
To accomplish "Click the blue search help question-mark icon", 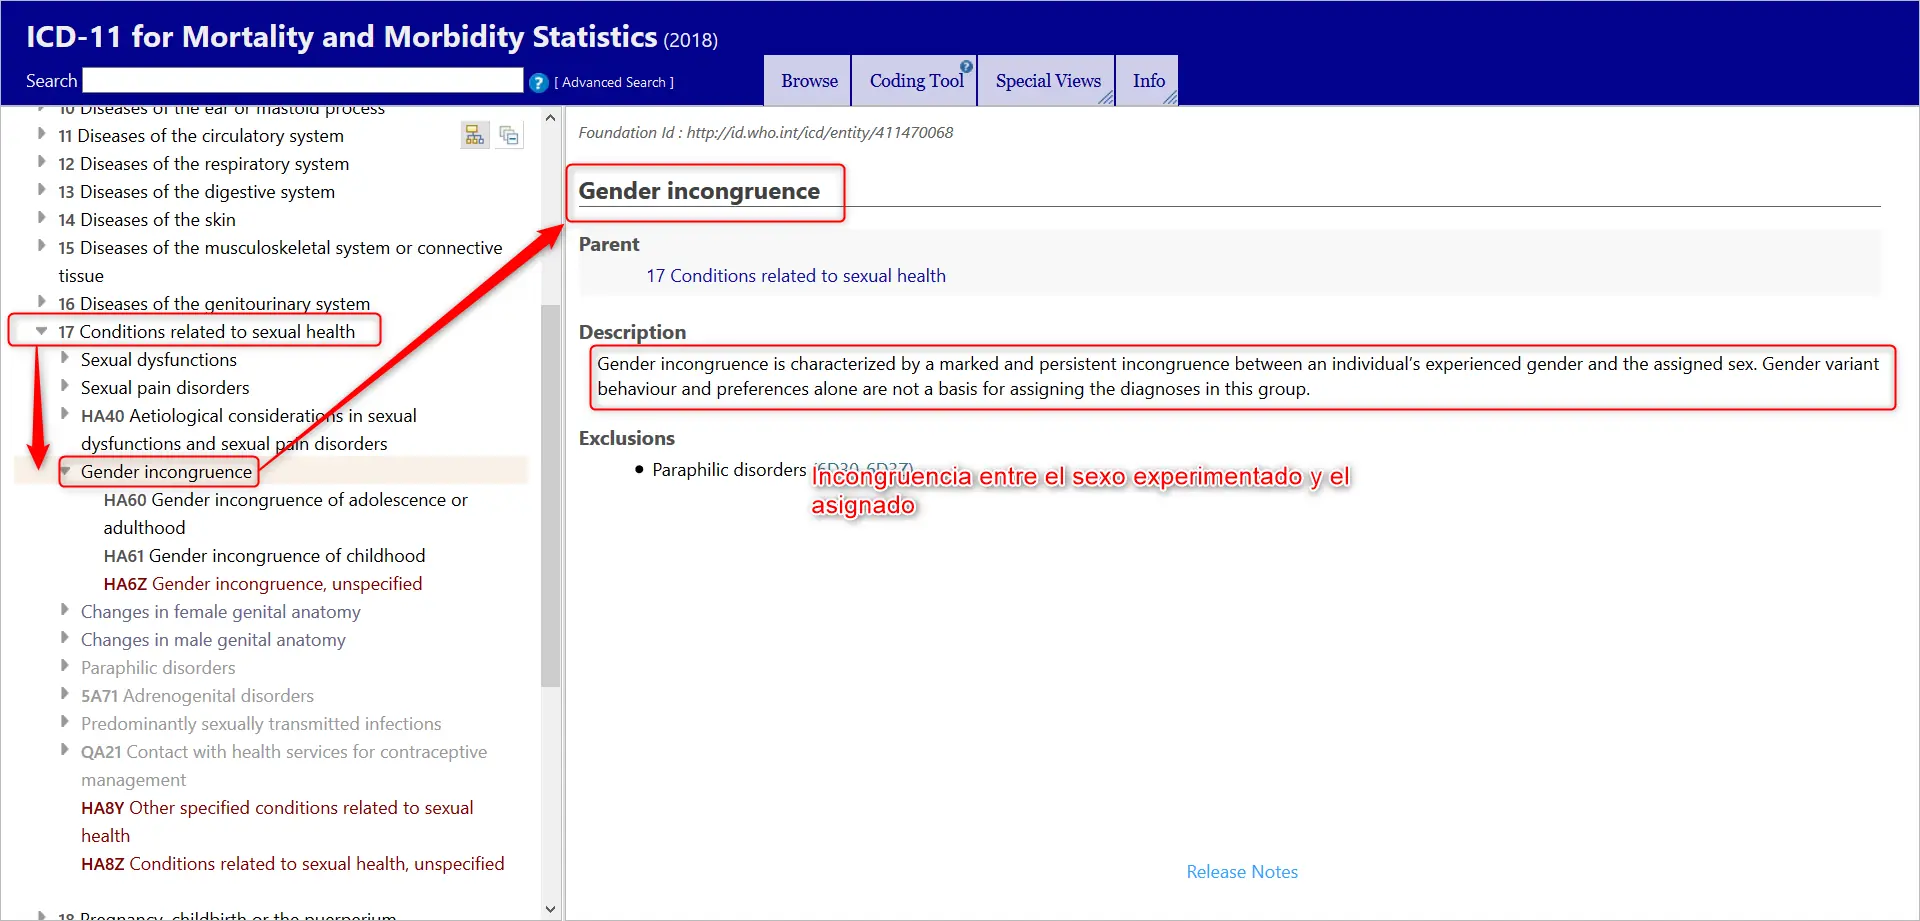I will (x=538, y=83).
